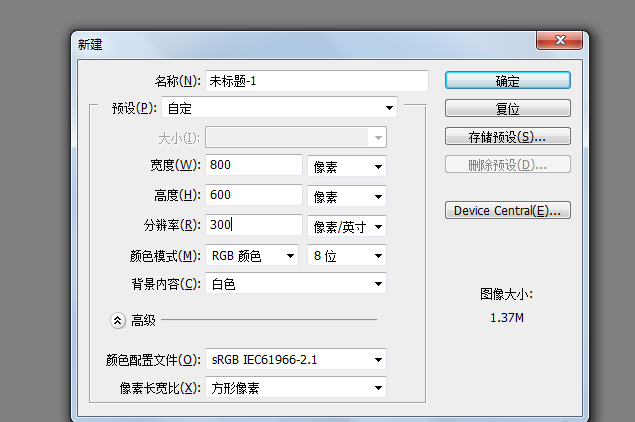This screenshot has height=422, width=635.
Task: Open the resolution unit 像素/英寸 dropdown
Action: [347, 226]
